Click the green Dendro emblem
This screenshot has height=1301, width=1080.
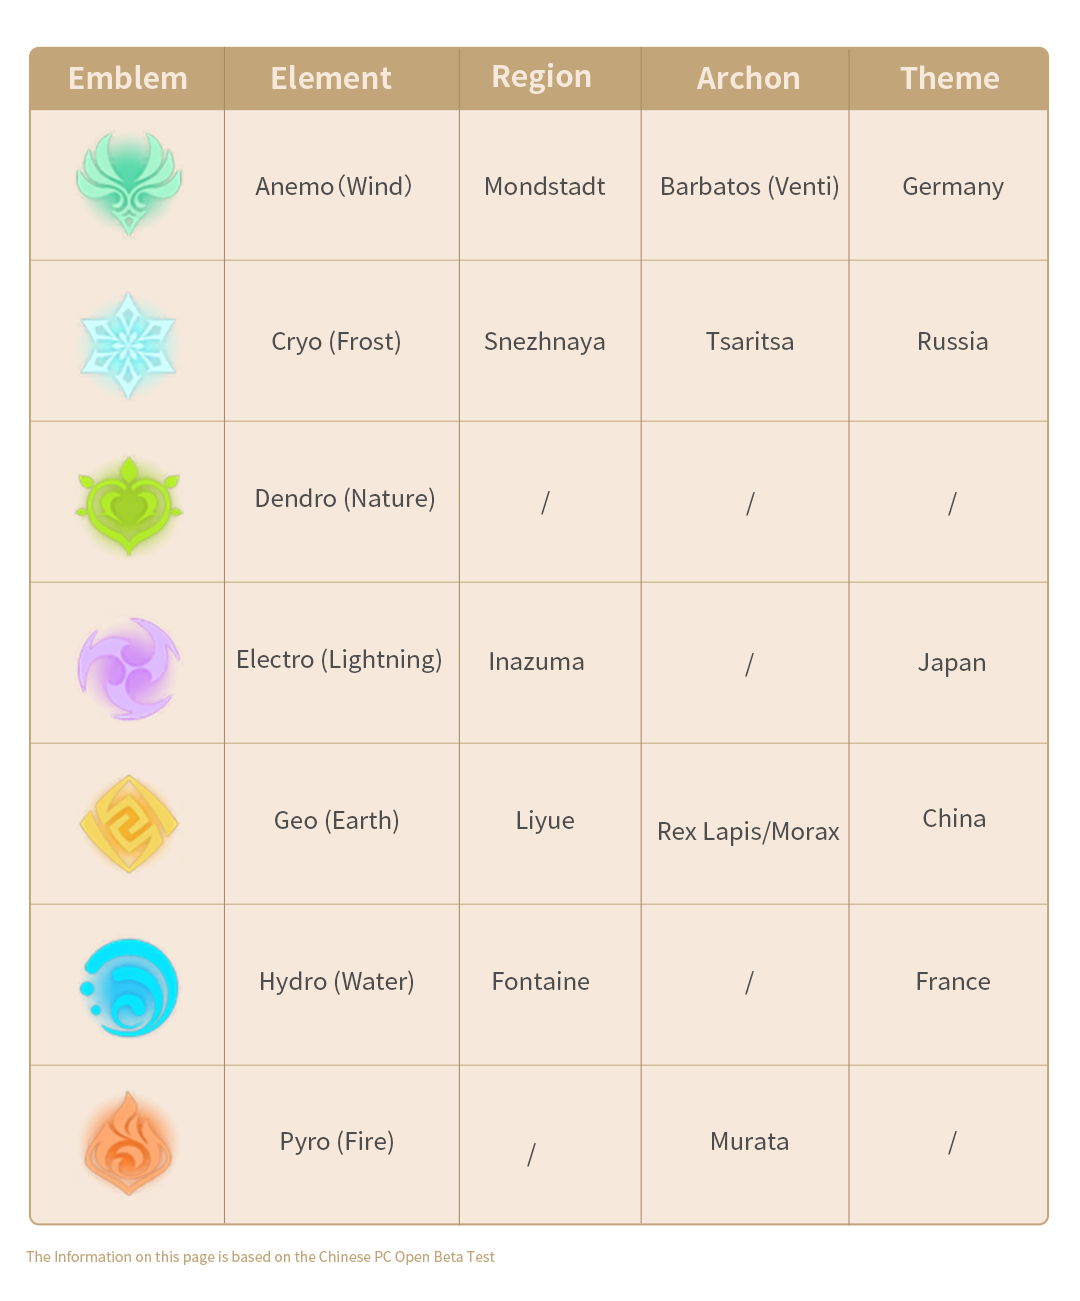click(129, 505)
